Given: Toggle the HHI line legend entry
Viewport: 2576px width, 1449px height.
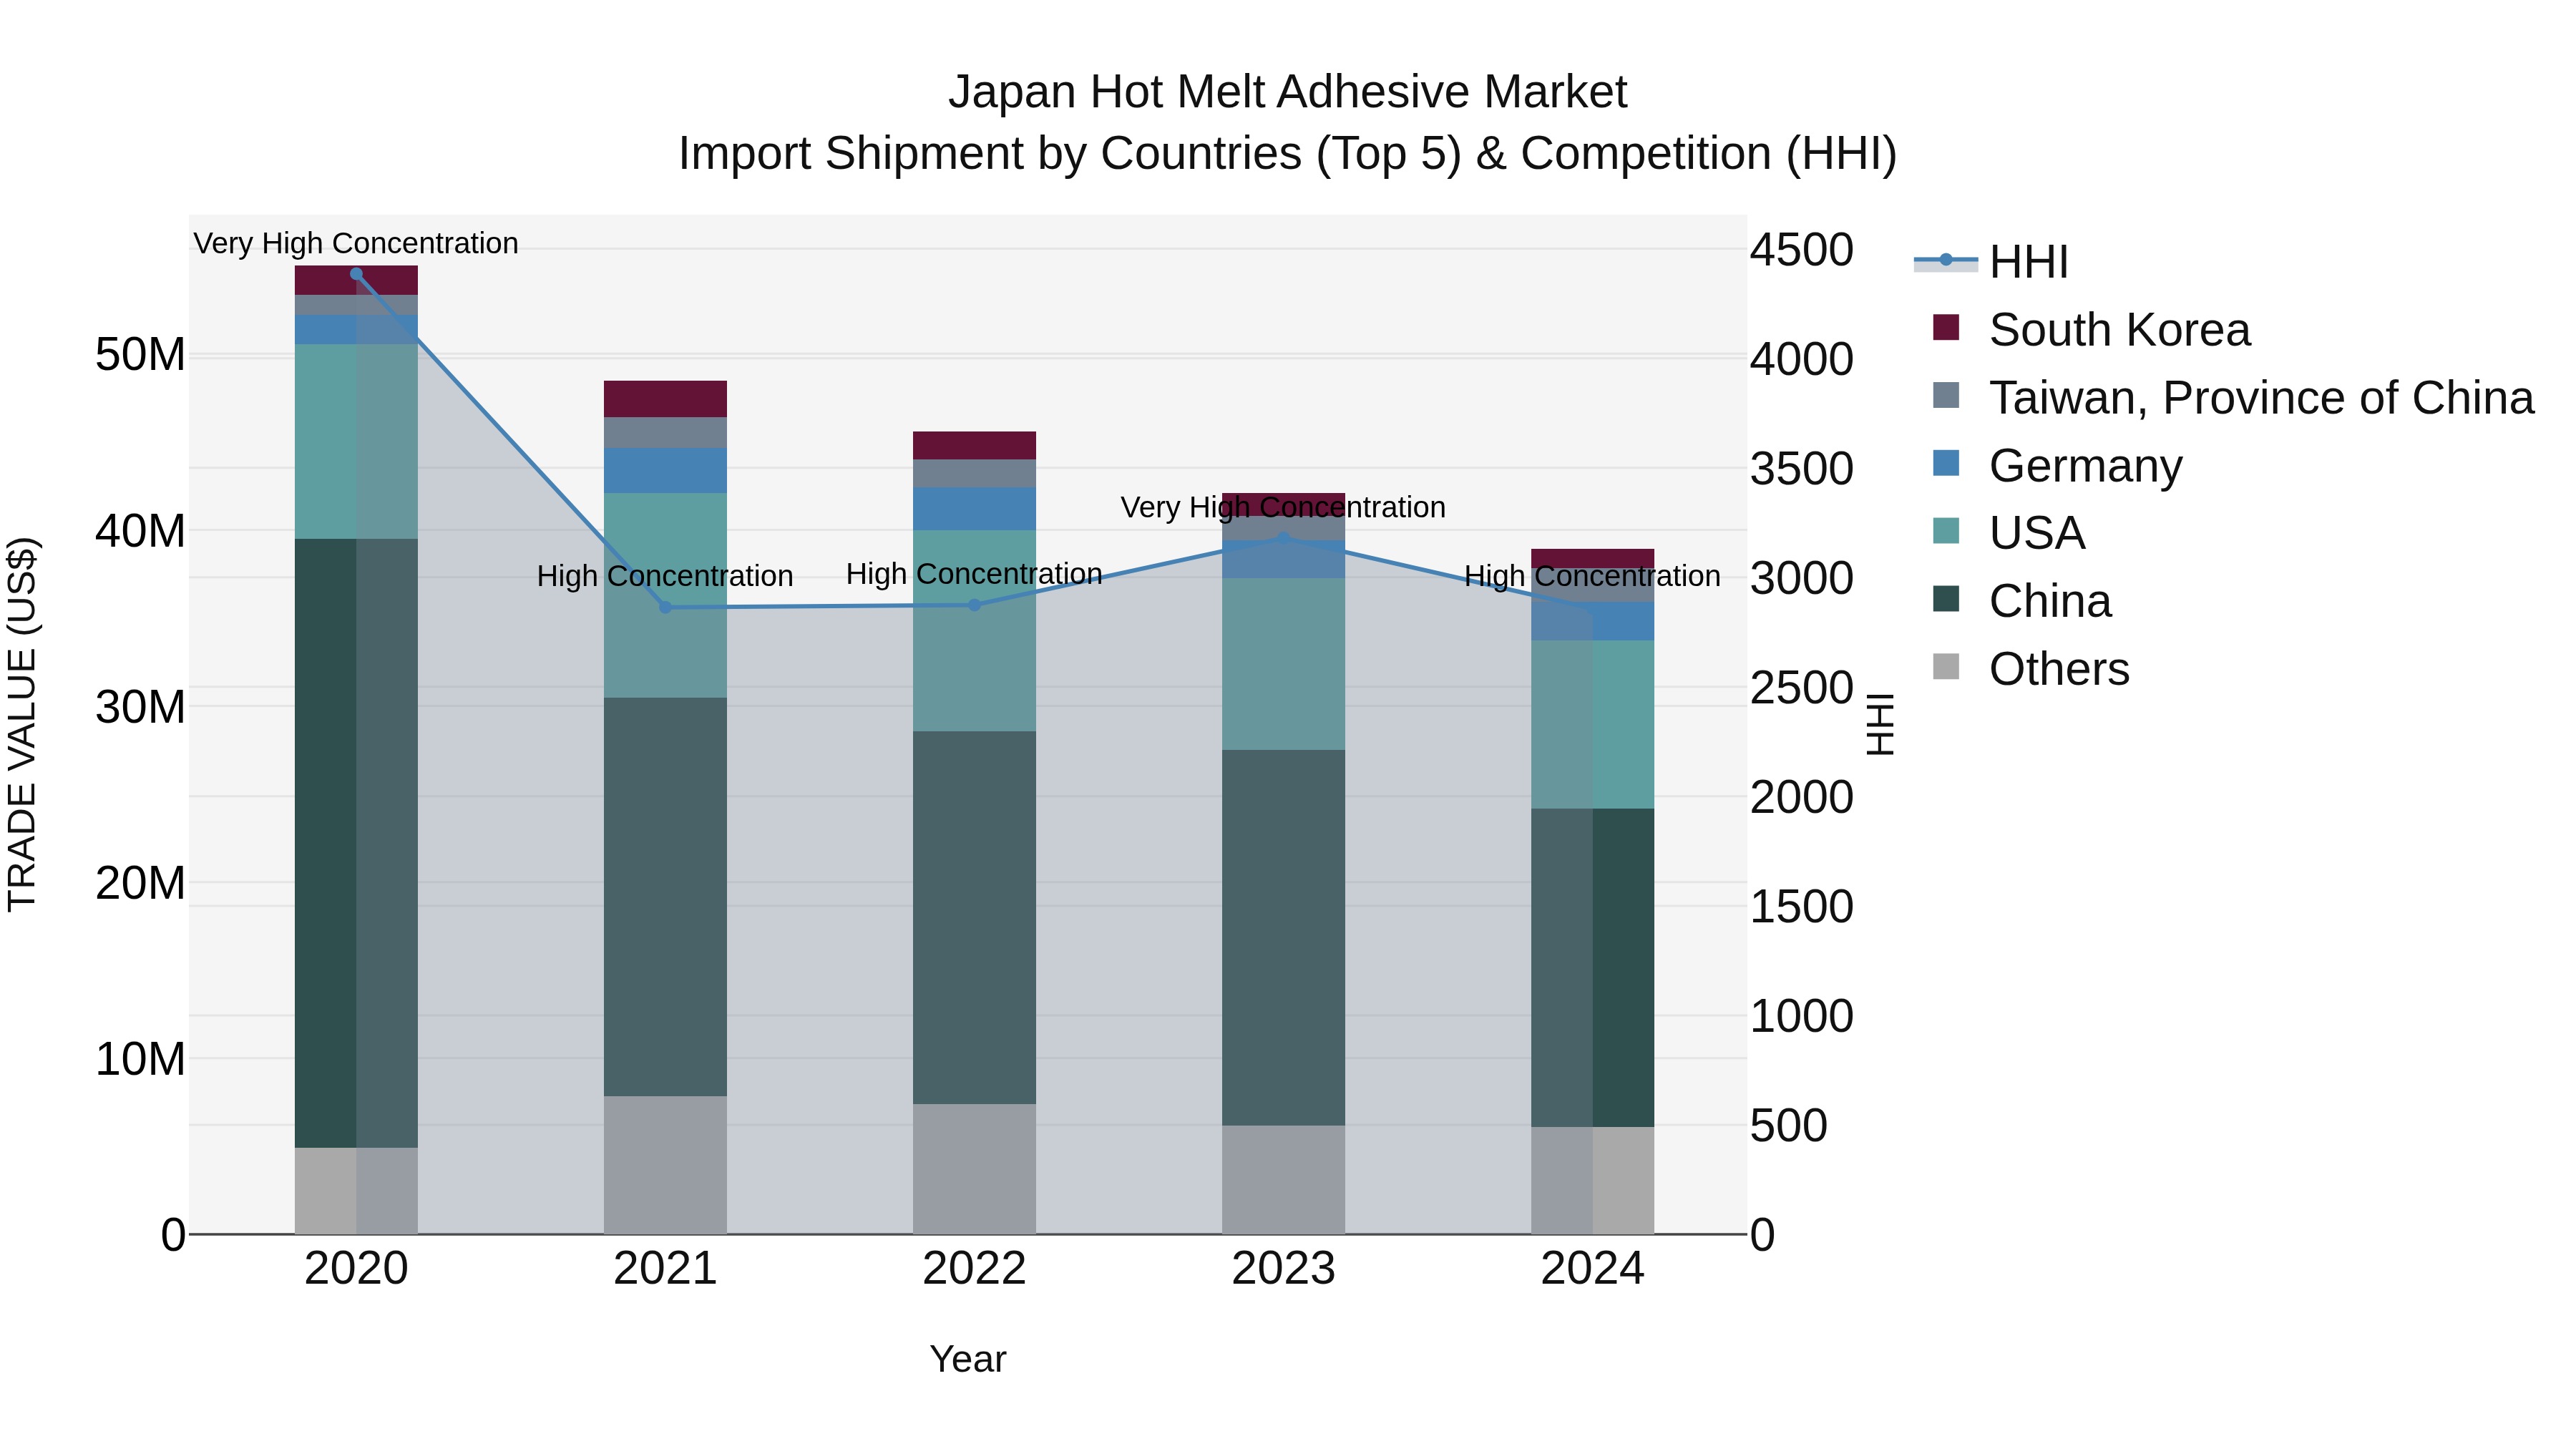Looking at the screenshot, I should [2028, 262].
